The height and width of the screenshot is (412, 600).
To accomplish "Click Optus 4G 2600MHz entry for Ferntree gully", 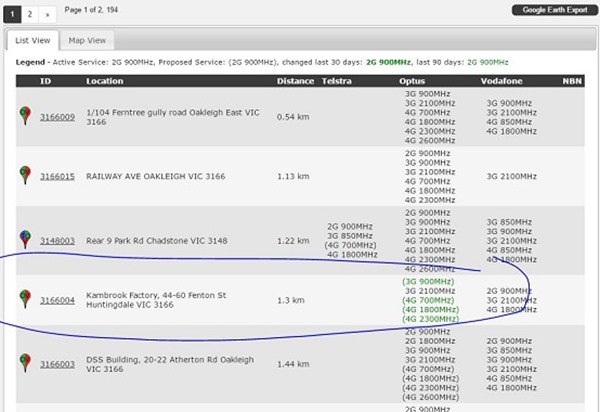I will pyautogui.click(x=430, y=141).
